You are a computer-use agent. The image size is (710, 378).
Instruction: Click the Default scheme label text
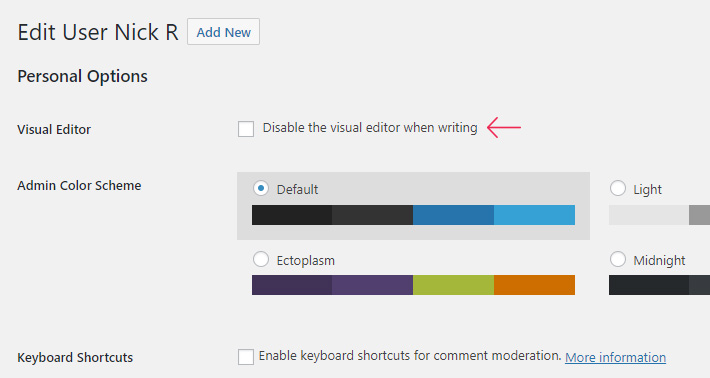pos(297,189)
